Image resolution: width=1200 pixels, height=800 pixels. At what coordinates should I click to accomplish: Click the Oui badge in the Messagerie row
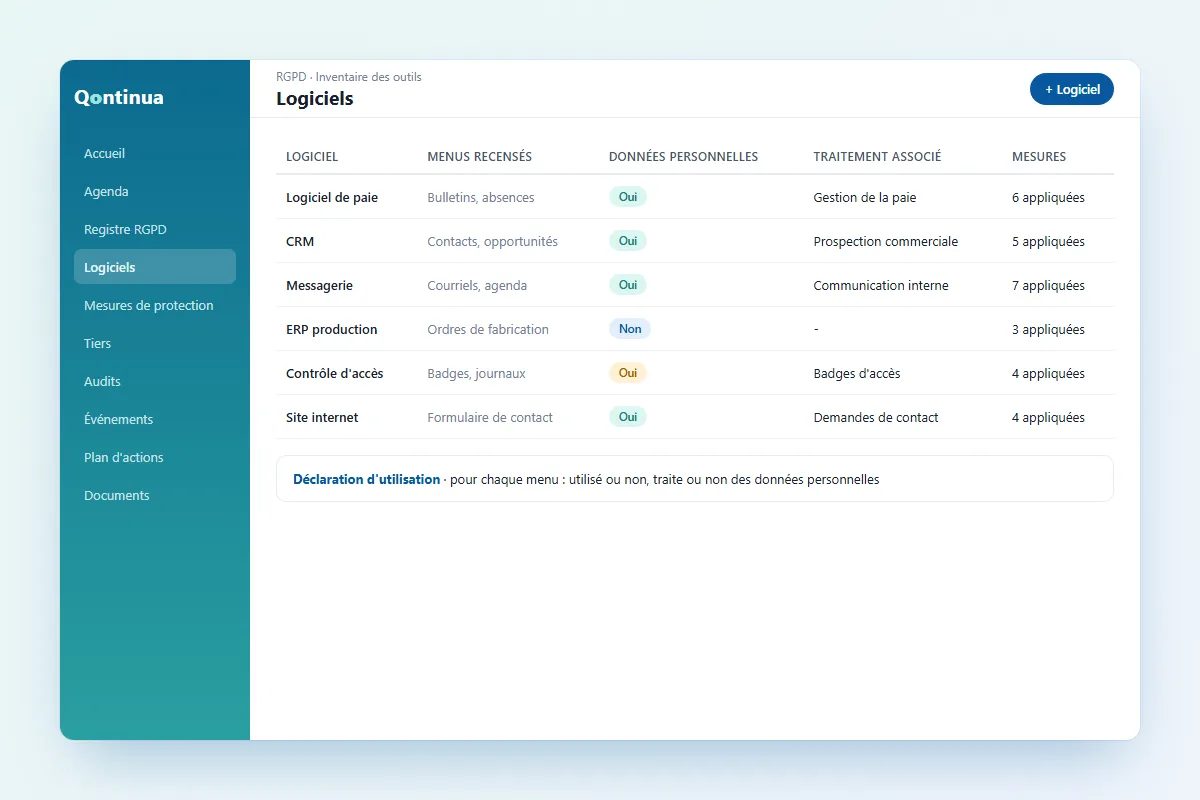(x=628, y=285)
